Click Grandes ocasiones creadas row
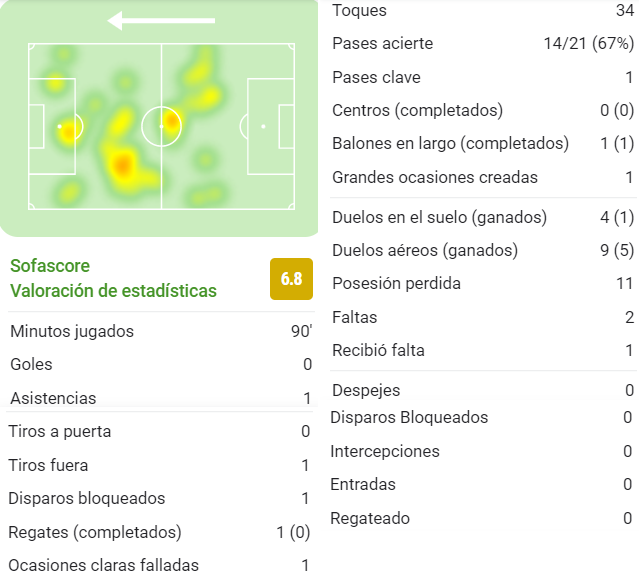 coord(483,177)
